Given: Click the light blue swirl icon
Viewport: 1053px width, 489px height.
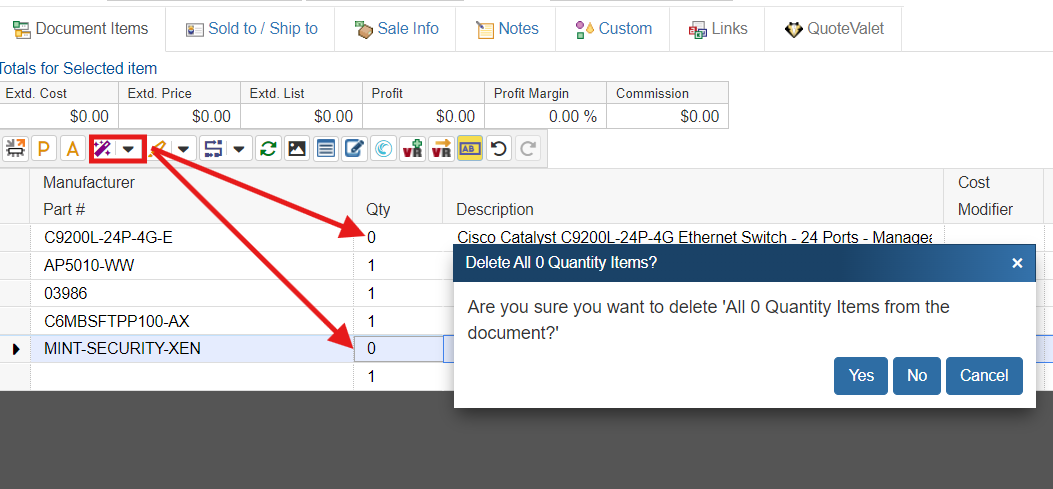Looking at the screenshot, I should pos(383,148).
